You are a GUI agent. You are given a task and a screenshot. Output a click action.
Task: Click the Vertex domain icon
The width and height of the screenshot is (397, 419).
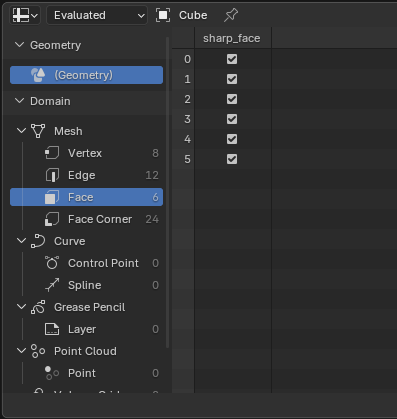click(52, 153)
